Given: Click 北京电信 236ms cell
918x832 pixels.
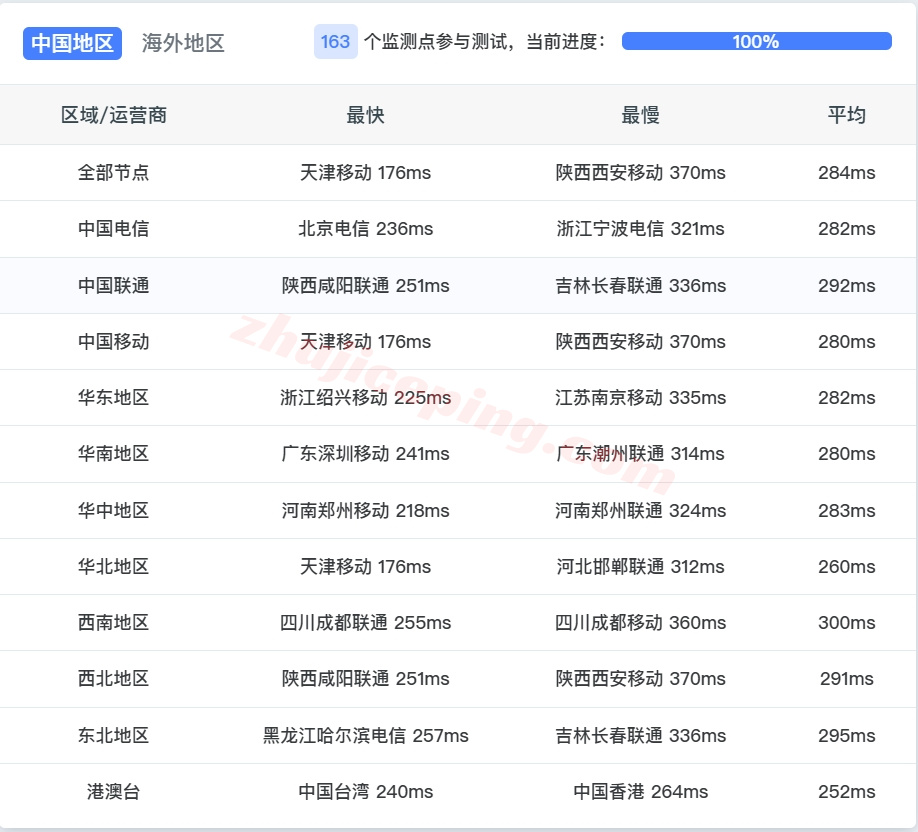Looking at the screenshot, I should click(365, 229).
